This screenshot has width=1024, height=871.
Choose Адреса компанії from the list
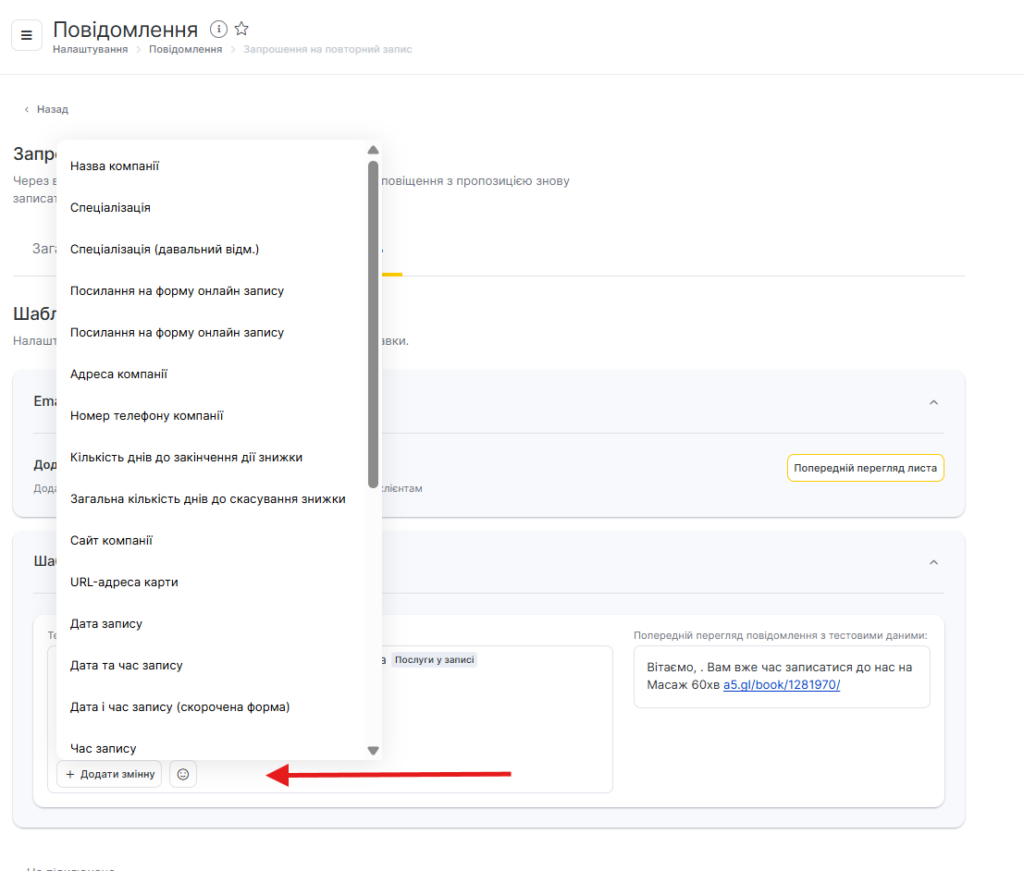119,374
